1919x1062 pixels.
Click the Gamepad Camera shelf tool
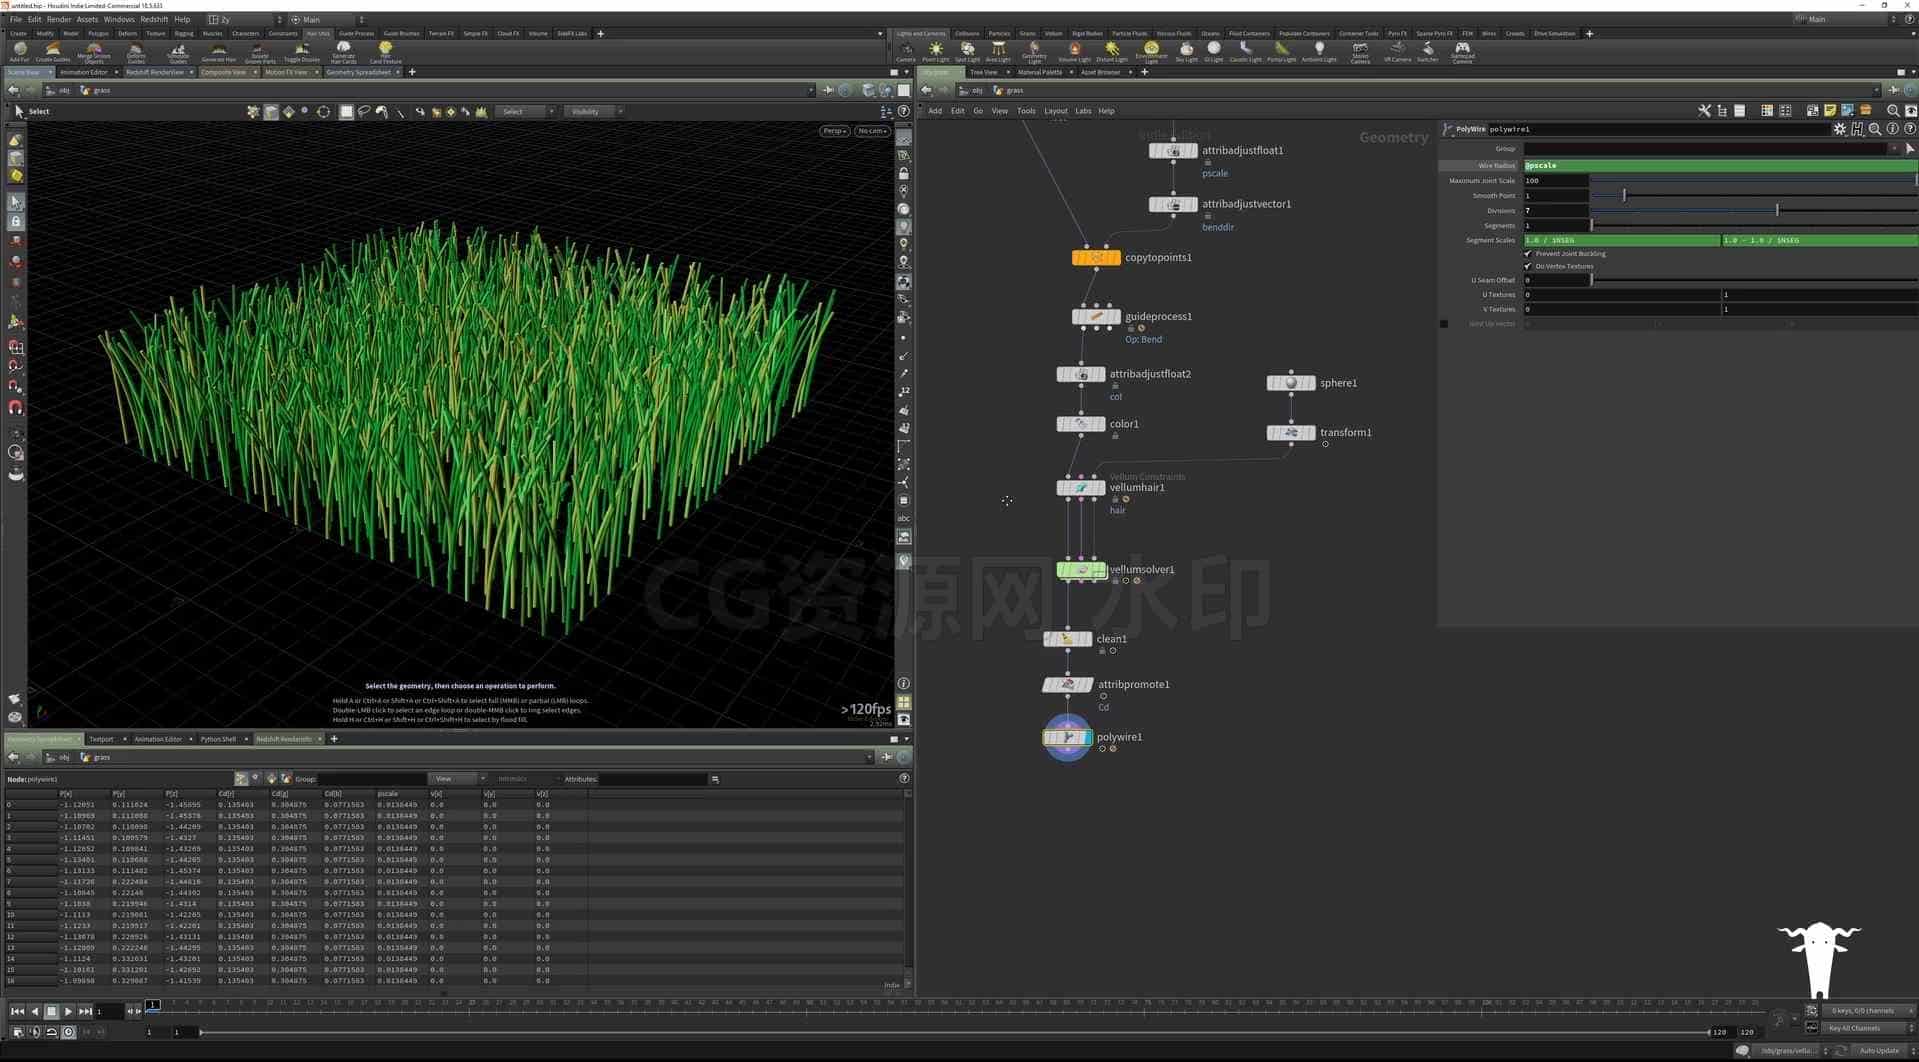(1462, 52)
